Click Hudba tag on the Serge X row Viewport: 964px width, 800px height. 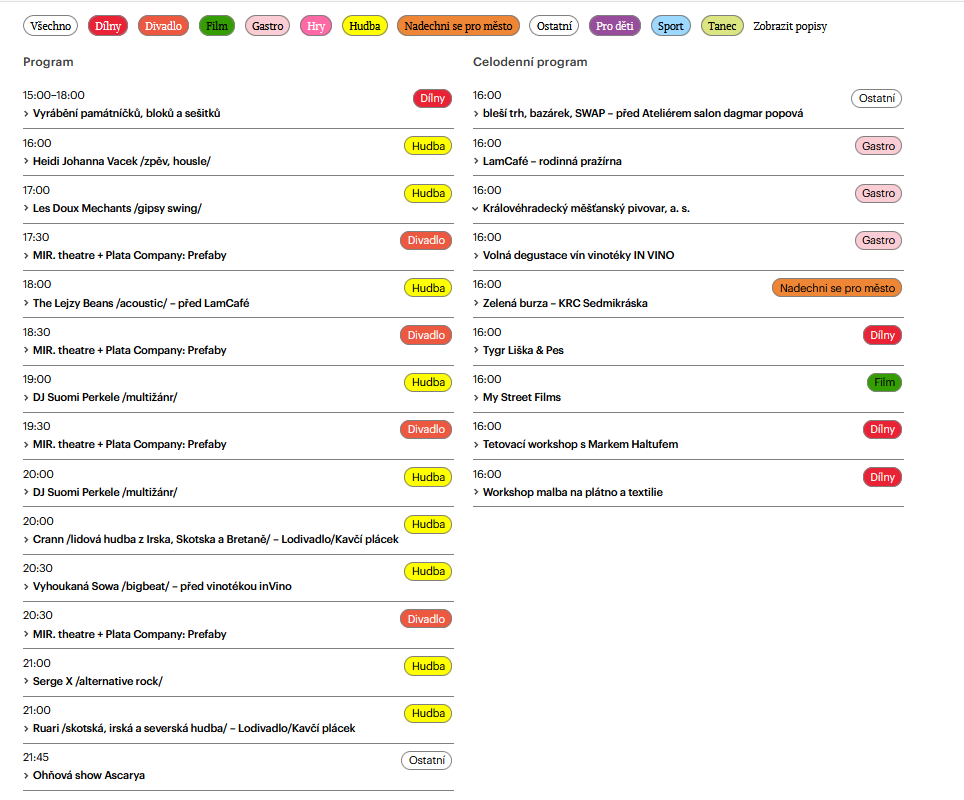(428, 666)
